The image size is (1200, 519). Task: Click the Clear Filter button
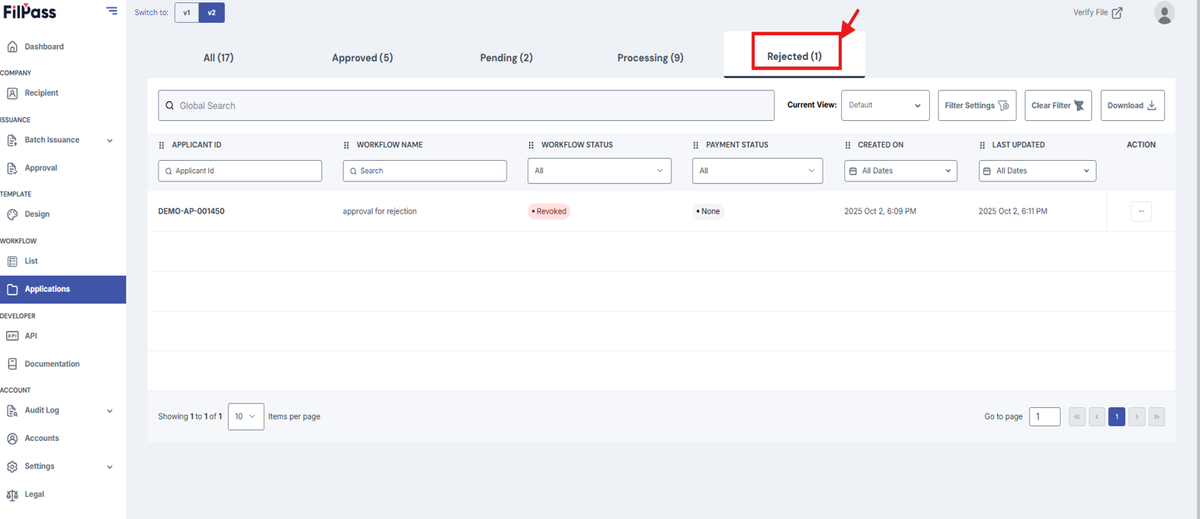(1058, 105)
